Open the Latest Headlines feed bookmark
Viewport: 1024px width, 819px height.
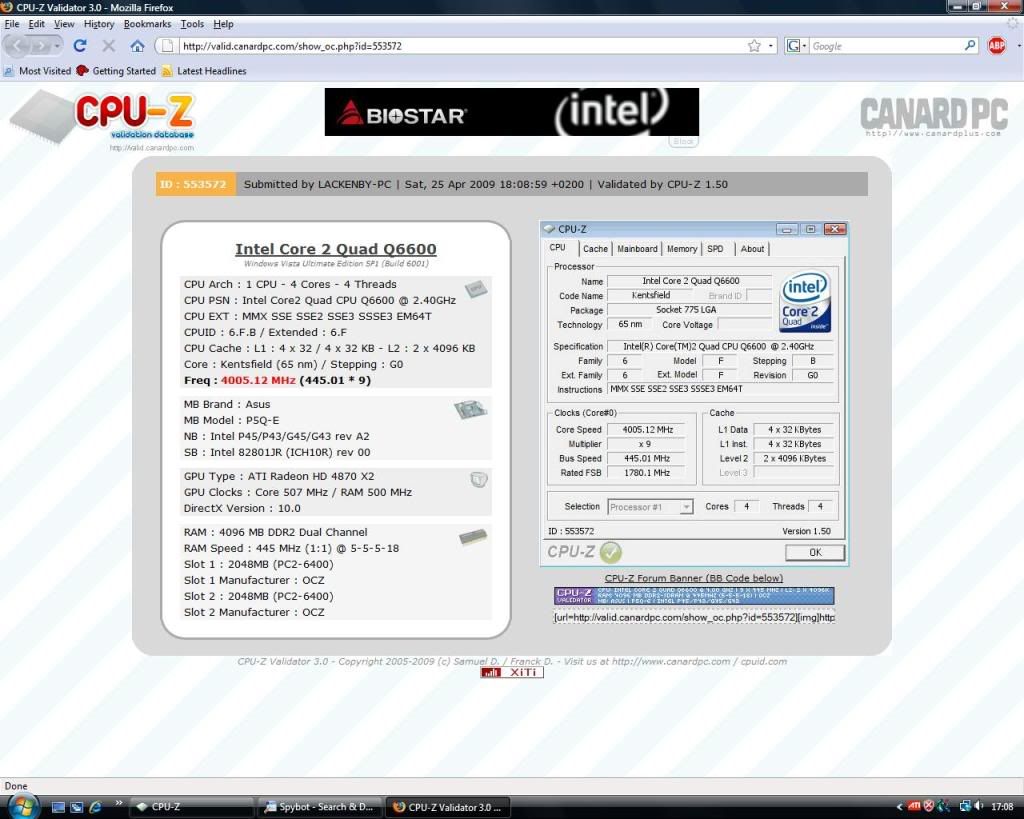click(204, 71)
